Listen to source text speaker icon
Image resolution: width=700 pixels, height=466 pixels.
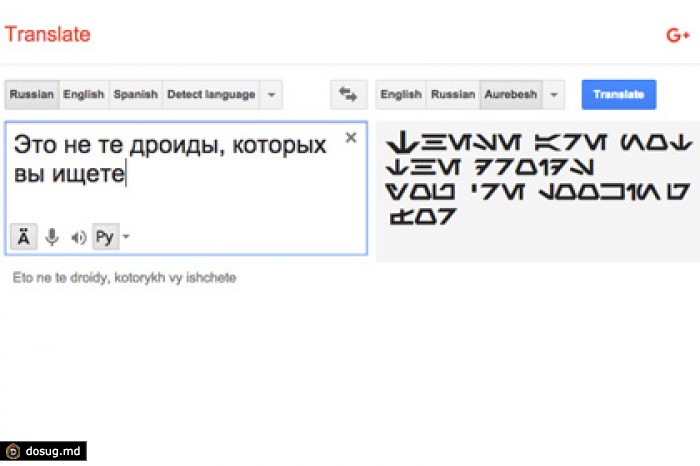(x=79, y=237)
